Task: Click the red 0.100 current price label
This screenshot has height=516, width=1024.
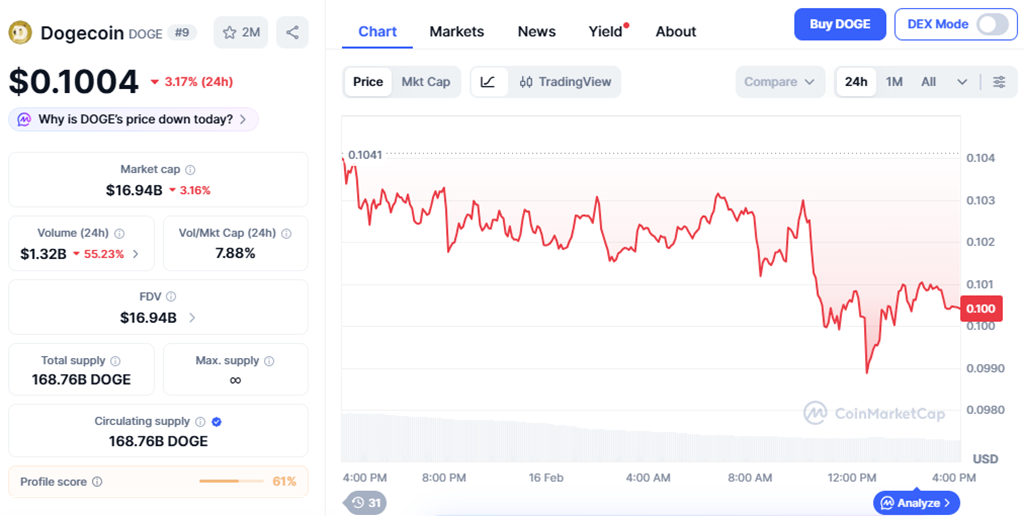Action: point(981,308)
